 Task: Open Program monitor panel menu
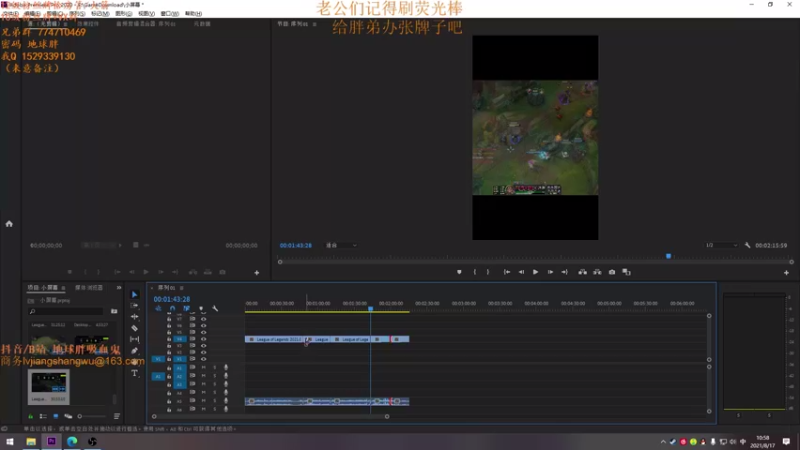point(314,24)
